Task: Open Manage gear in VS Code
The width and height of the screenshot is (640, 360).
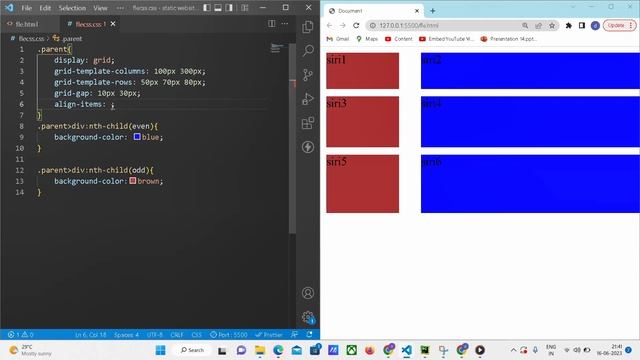Action: point(308,317)
